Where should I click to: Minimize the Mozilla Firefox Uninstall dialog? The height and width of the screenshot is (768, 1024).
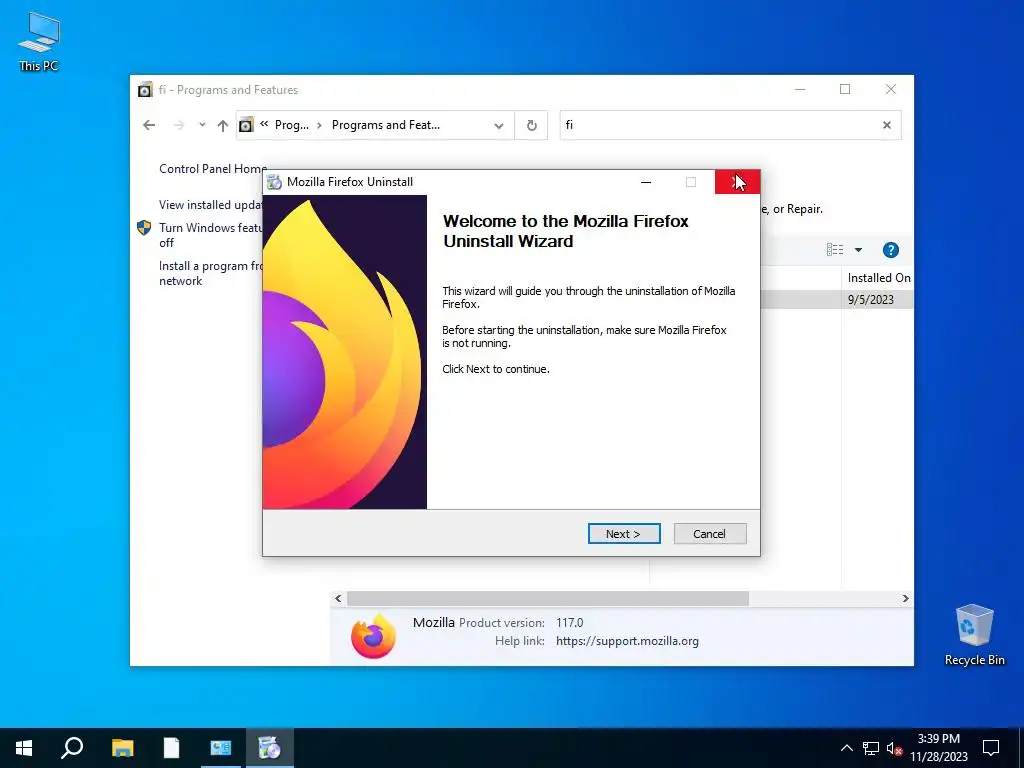coord(646,182)
